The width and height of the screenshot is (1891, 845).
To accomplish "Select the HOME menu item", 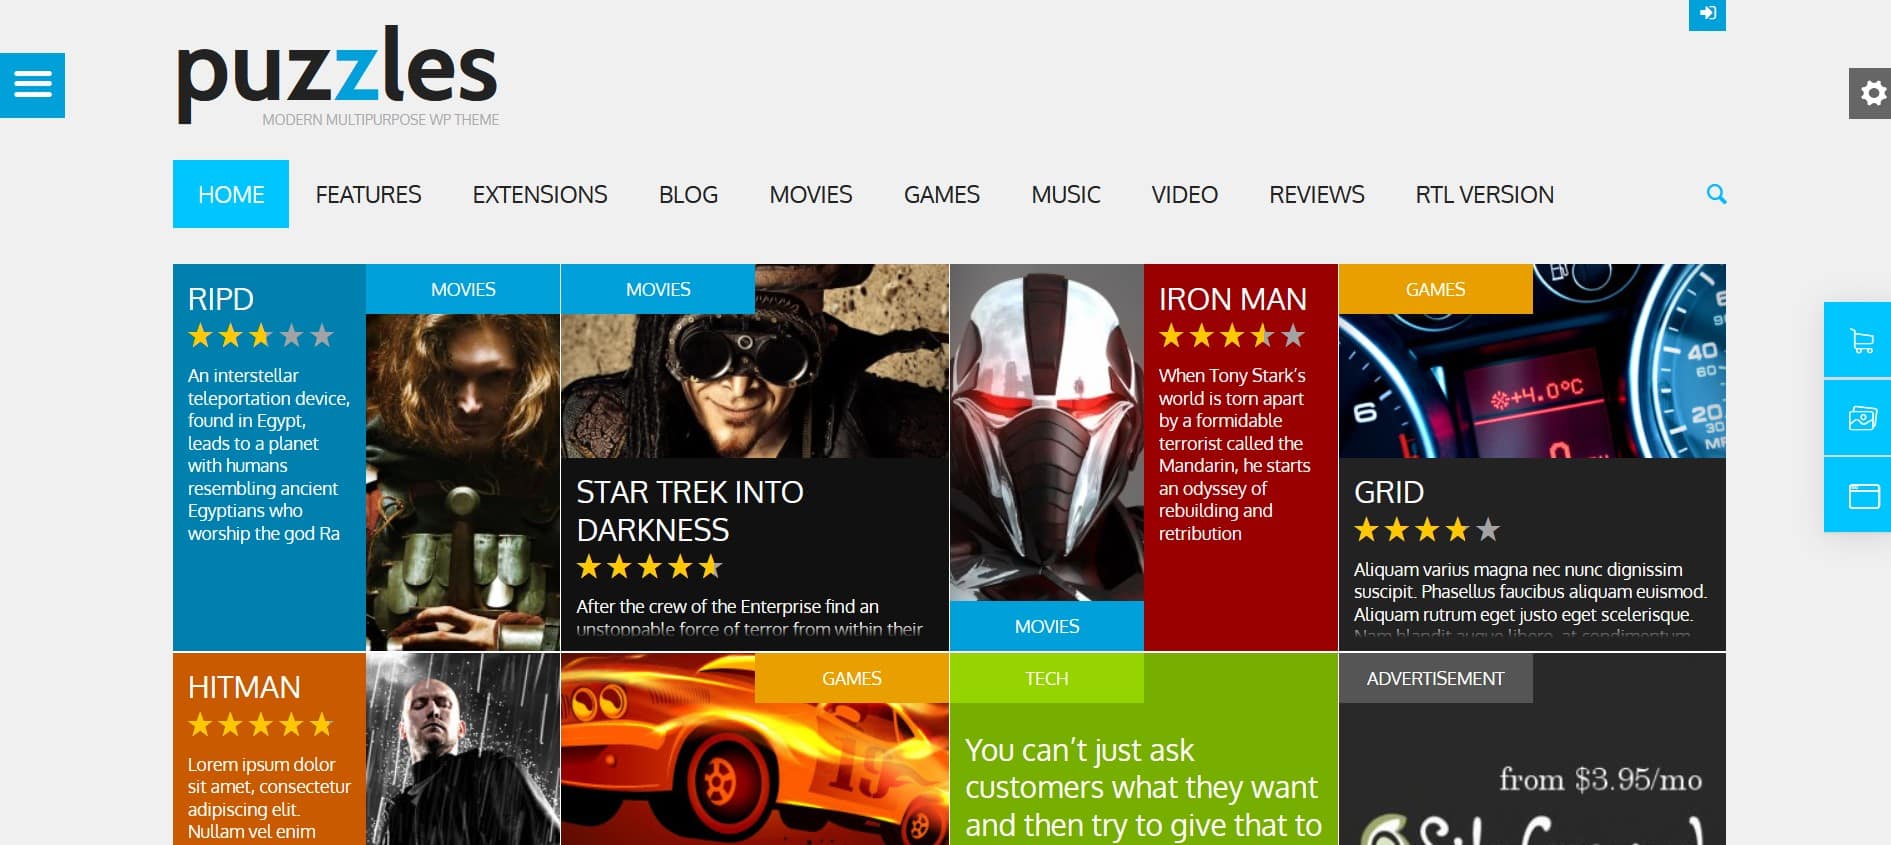I will tap(231, 194).
